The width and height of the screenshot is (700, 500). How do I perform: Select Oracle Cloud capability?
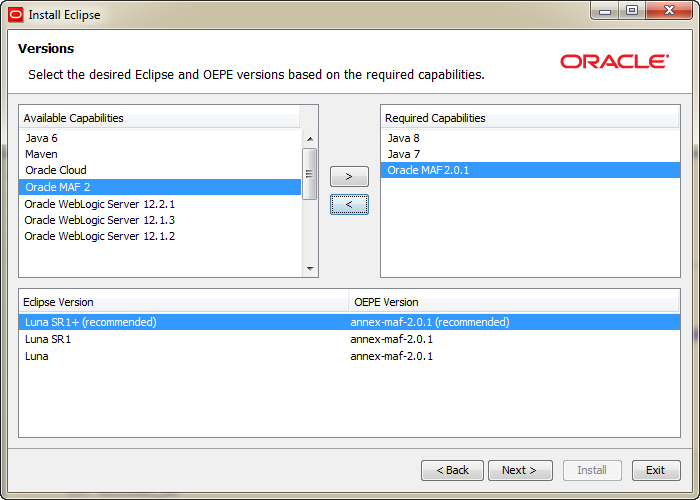(160, 170)
